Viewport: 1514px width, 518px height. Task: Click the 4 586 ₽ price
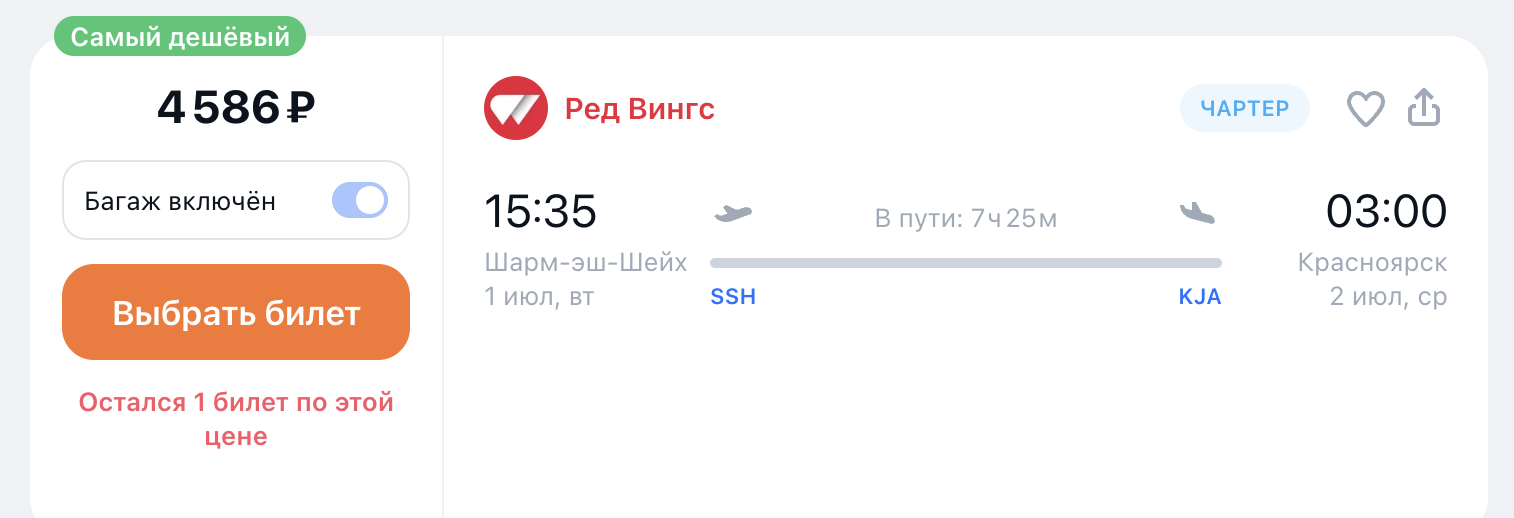[x=236, y=107]
